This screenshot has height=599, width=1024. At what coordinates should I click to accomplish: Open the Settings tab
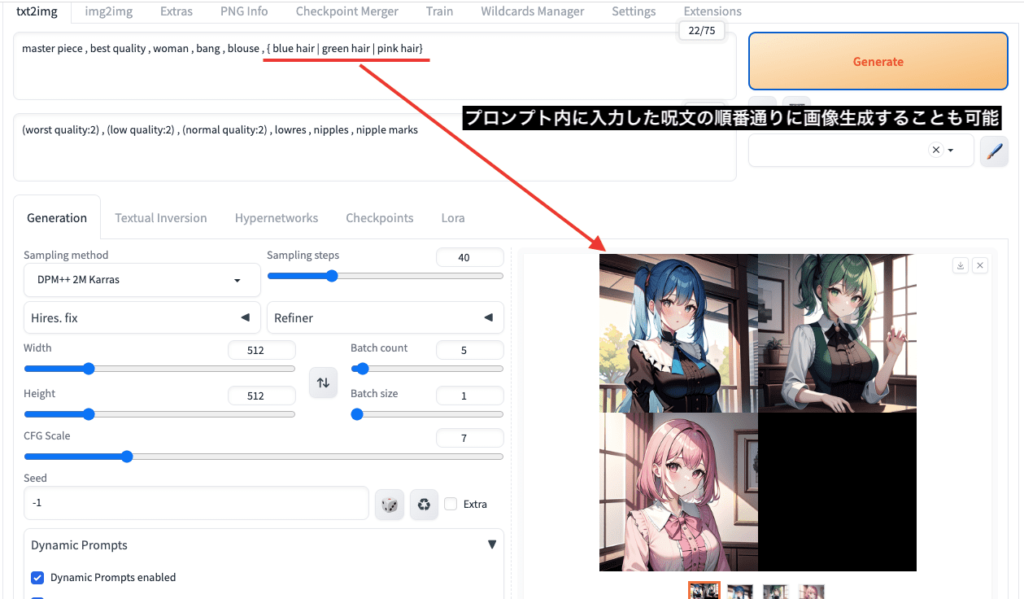click(633, 11)
